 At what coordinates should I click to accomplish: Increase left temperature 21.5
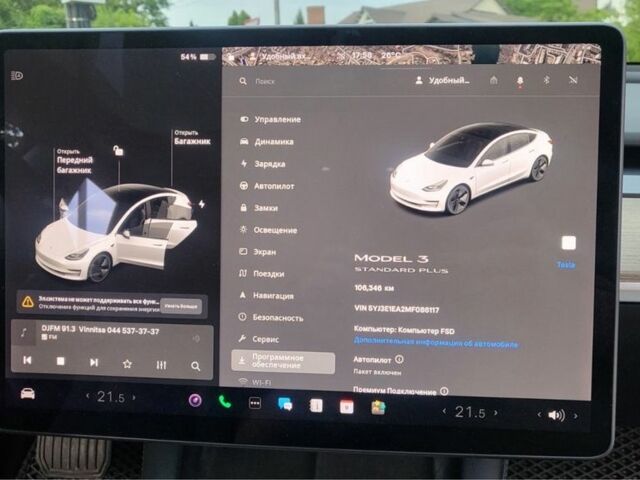click(134, 397)
